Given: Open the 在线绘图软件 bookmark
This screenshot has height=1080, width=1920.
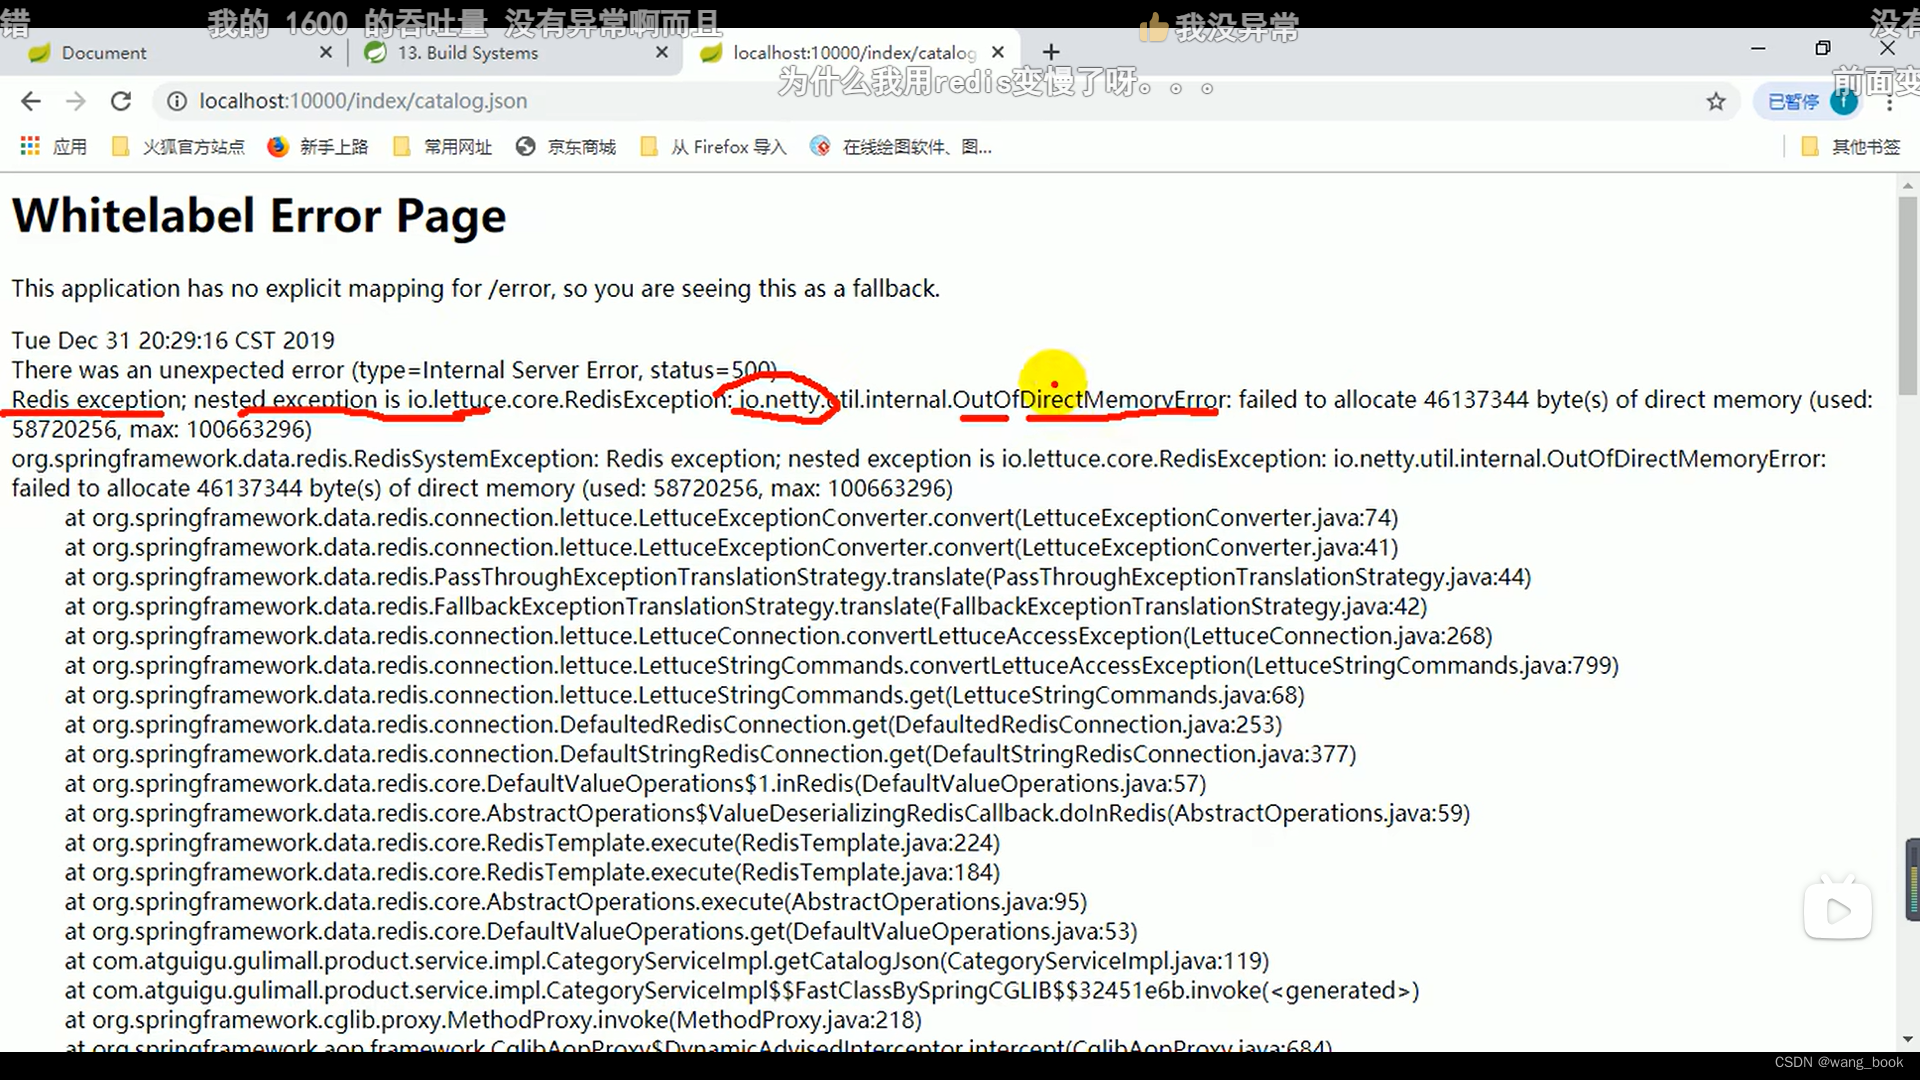Looking at the screenshot, I should [x=901, y=147].
